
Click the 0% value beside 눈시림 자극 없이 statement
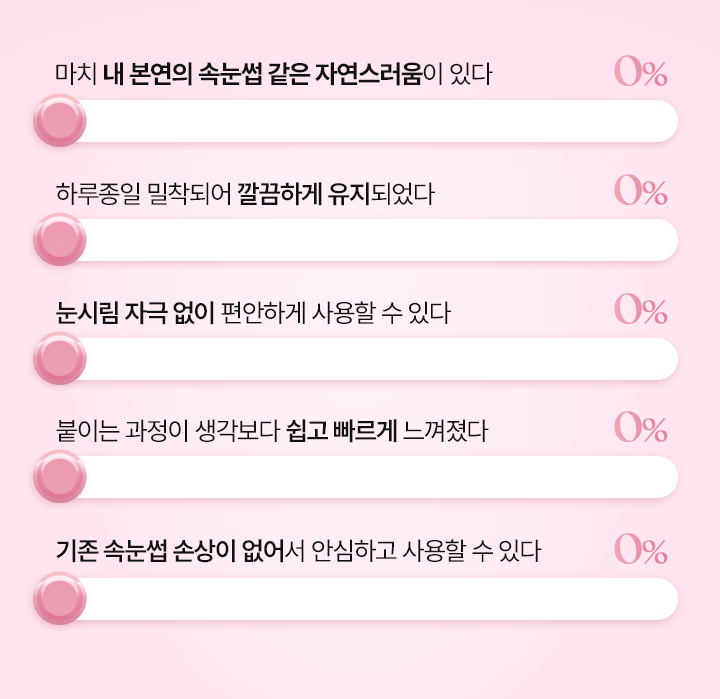(x=641, y=311)
